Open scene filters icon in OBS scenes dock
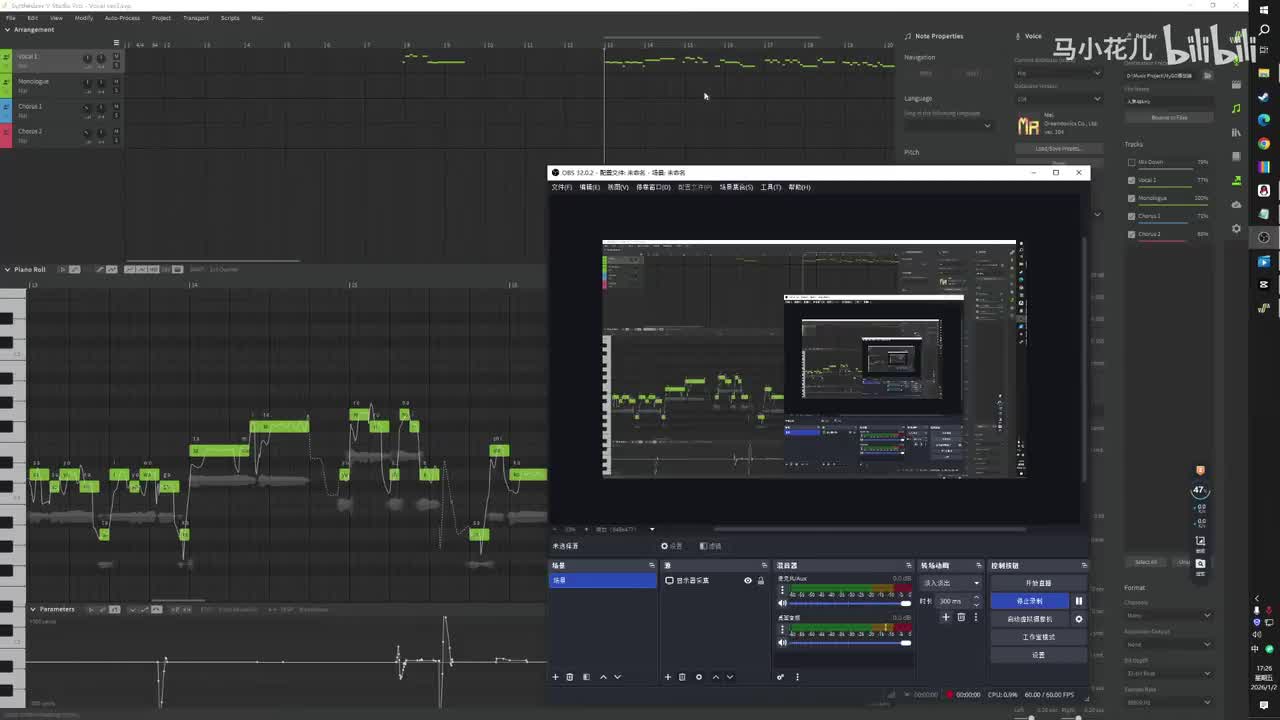Viewport: 1280px width, 720px height. pyautogui.click(x=586, y=677)
